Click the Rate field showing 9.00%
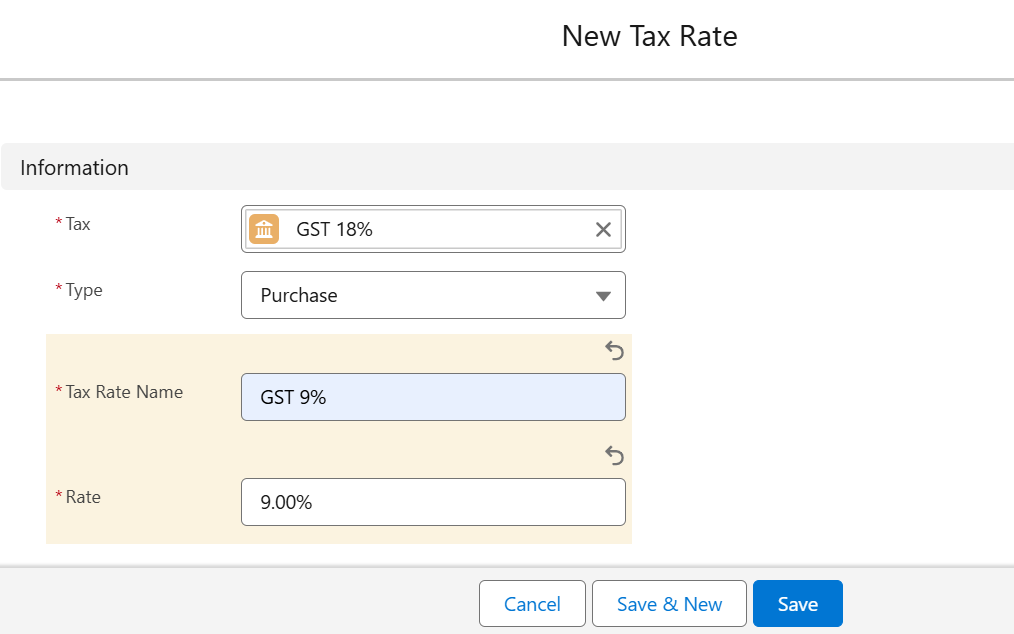Image resolution: width=1014 pixels, height=634 pixels. (433, 502)
